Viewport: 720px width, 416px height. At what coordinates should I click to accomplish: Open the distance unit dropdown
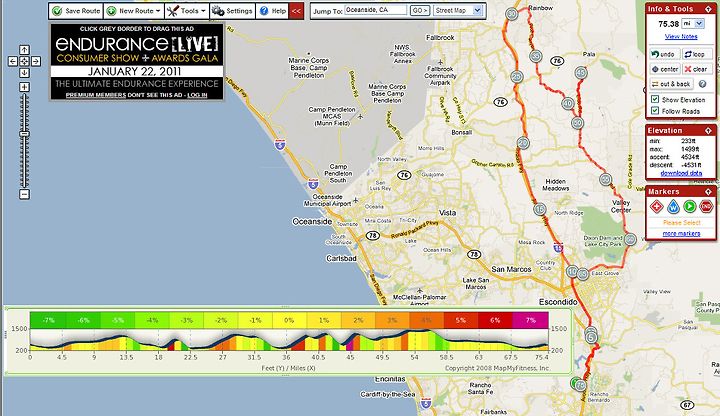[x=693, y=23]
